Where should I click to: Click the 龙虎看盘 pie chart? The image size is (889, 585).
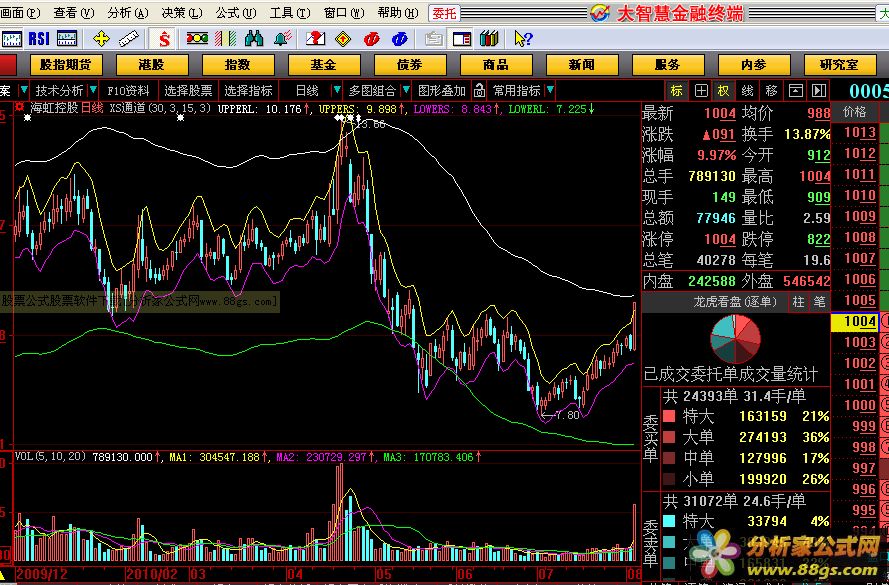[735, 338]
